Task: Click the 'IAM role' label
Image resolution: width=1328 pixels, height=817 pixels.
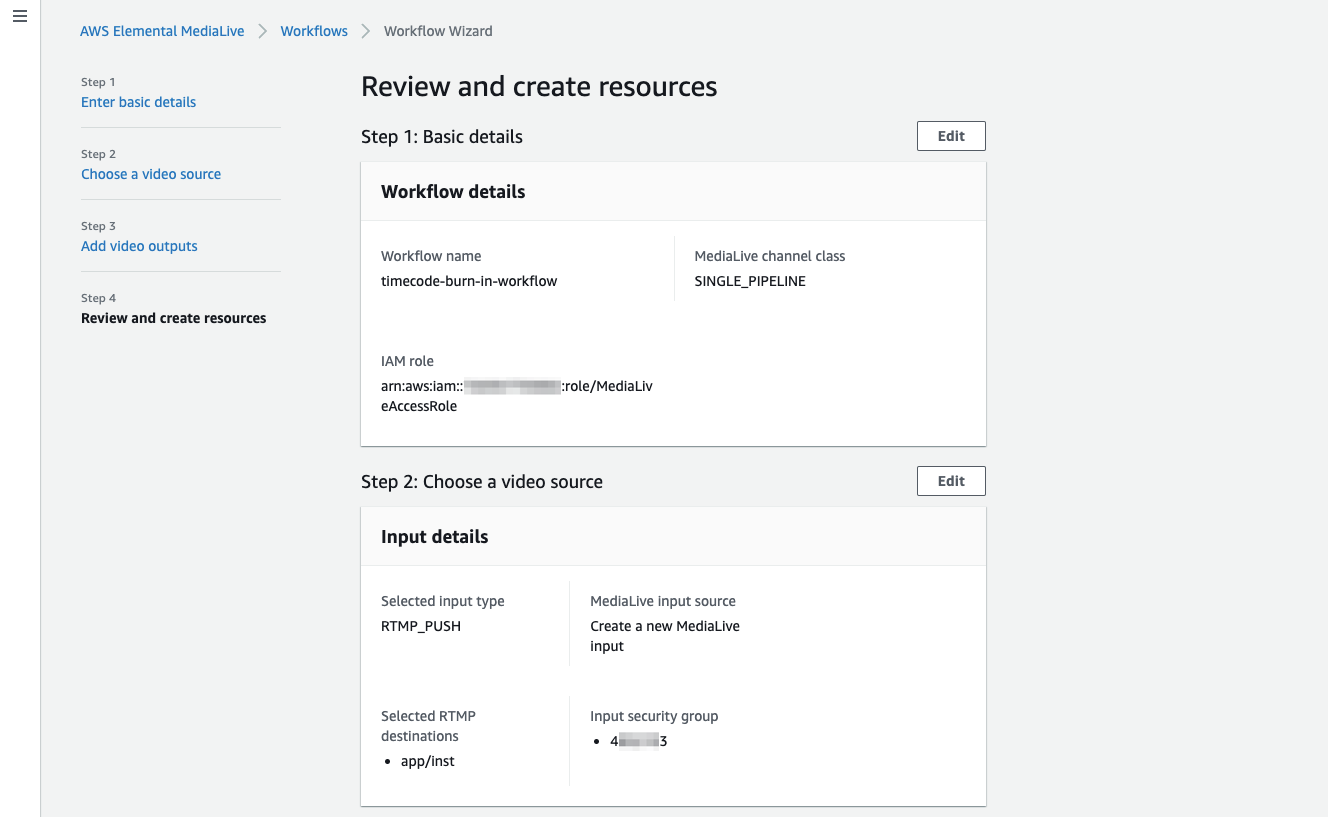Action: click(x=407, y=361)
